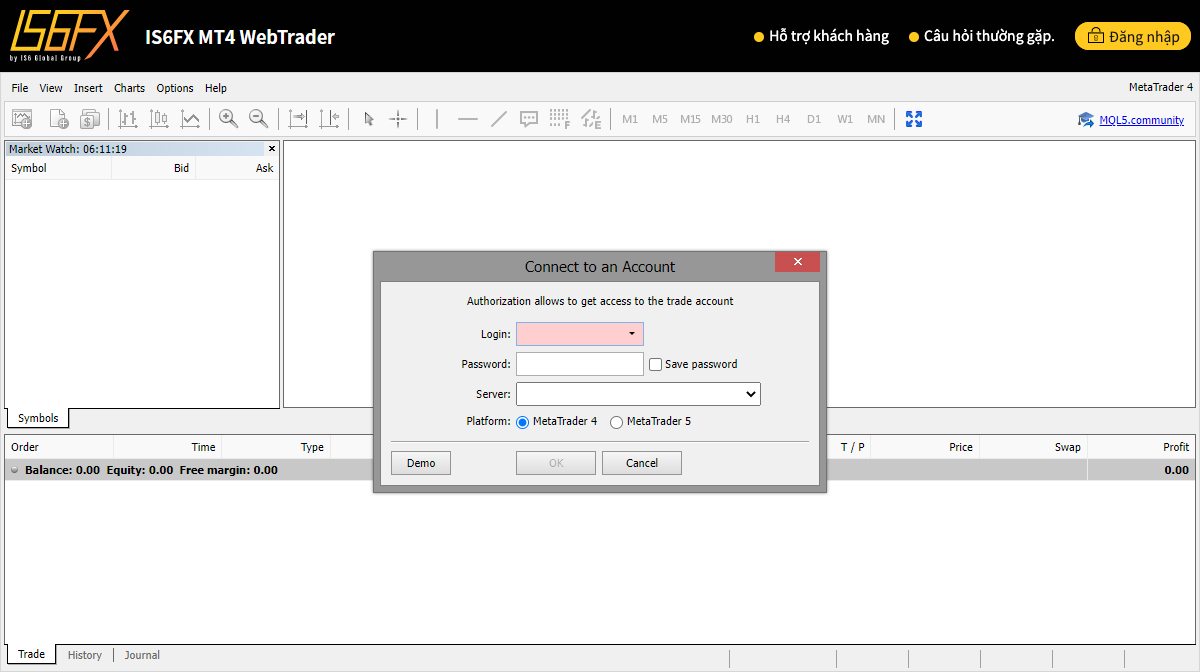Select the Trade tab
This screenshot has height=672, width=1200.
pyautogui.click(x=31, y=654)
